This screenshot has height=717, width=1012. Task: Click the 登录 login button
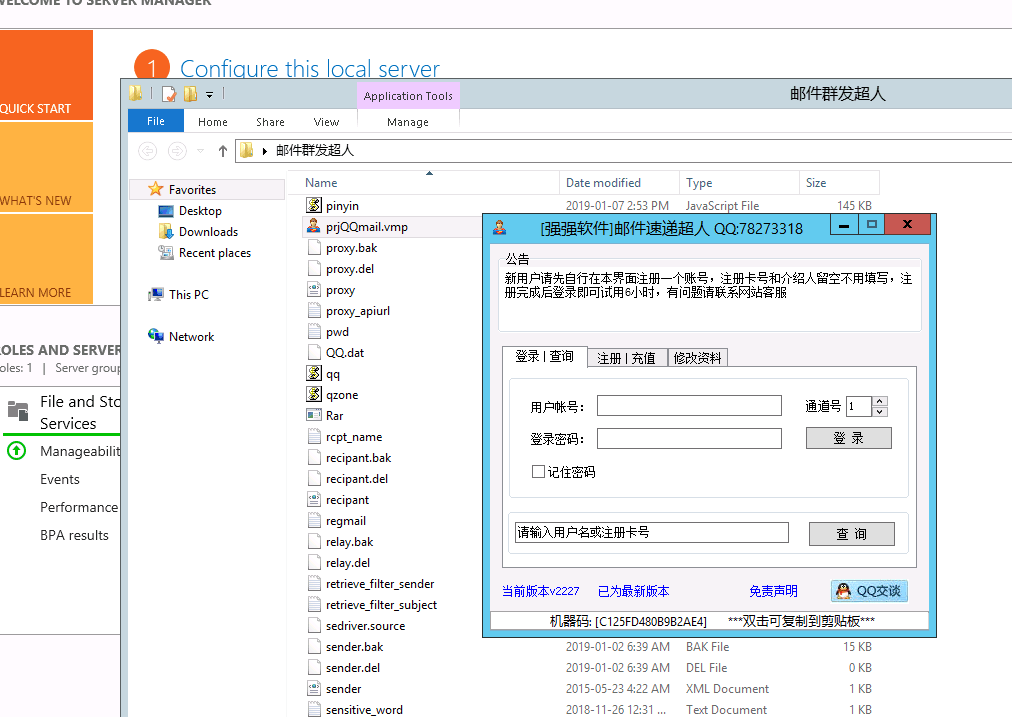pos(849,438)
